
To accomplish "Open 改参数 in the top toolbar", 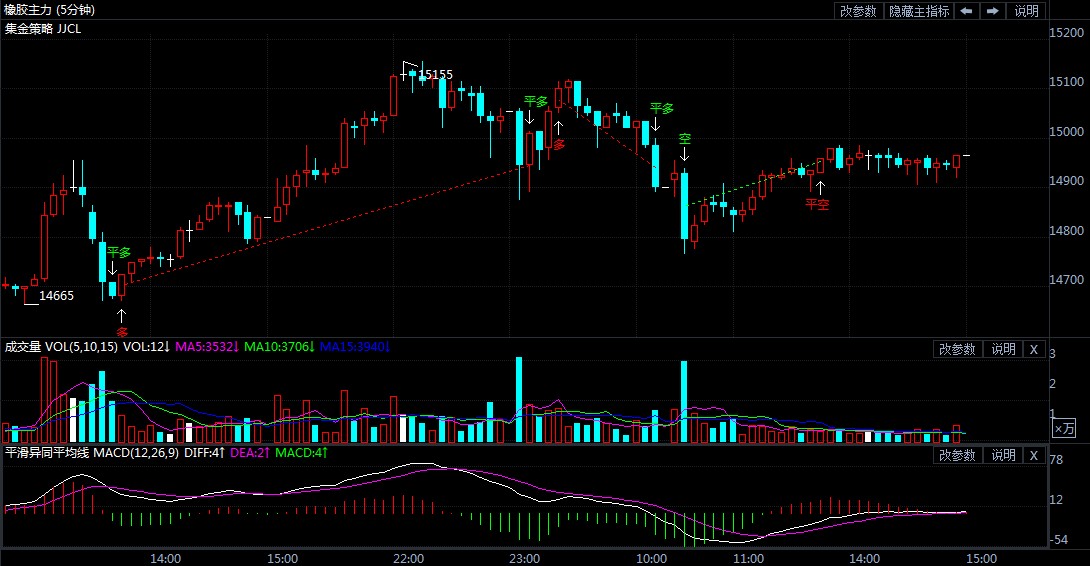I will point(859,11).
